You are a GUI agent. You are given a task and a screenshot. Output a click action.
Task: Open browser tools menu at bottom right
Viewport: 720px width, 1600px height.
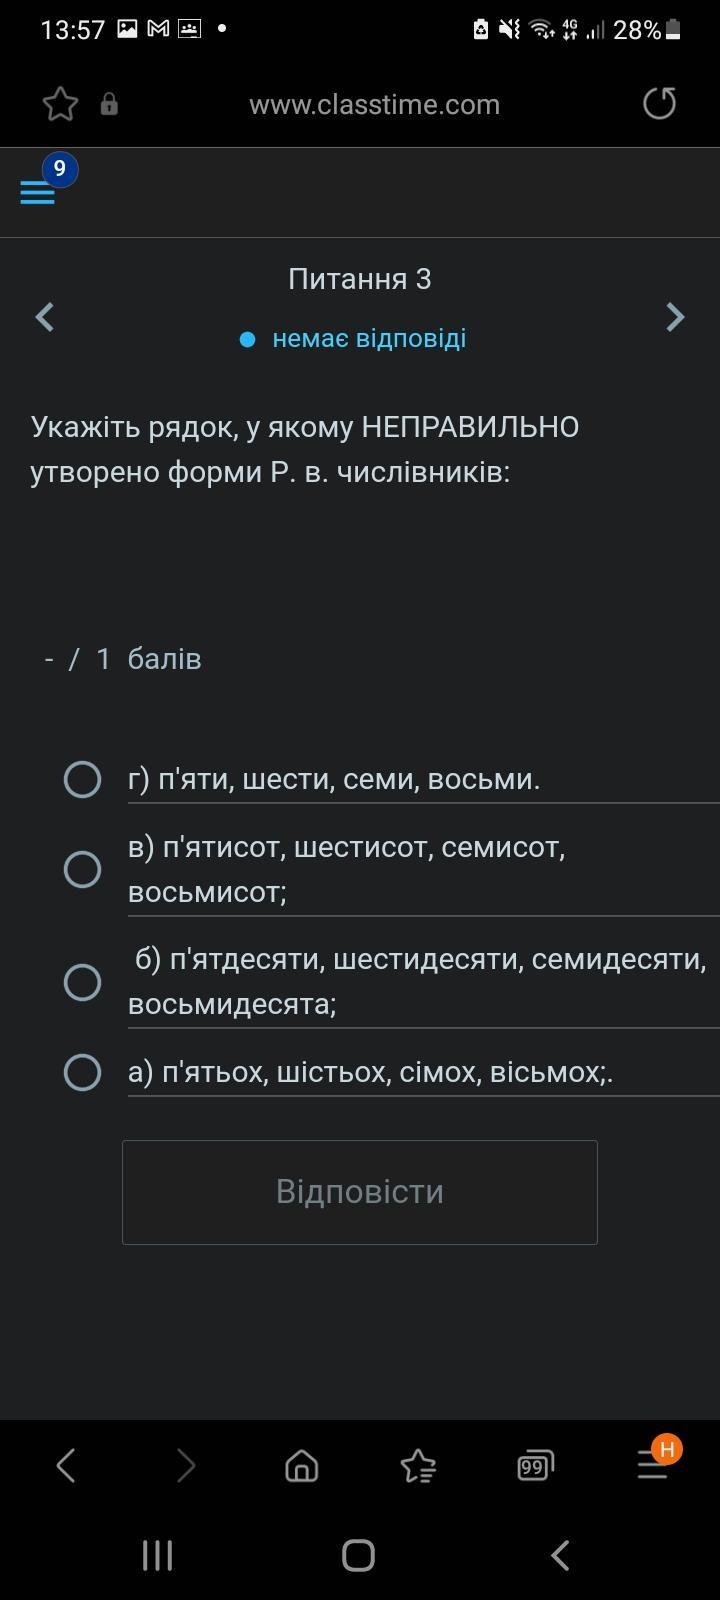(x=654, y=1465)
